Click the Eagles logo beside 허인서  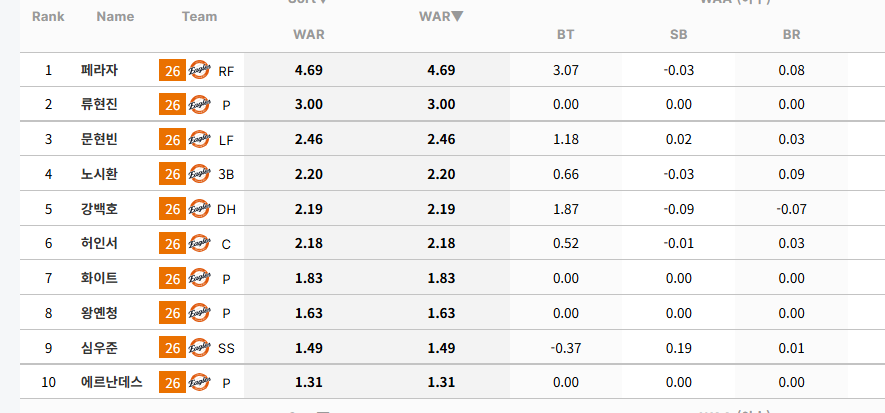pyautogui.click(x=199, y=243)
